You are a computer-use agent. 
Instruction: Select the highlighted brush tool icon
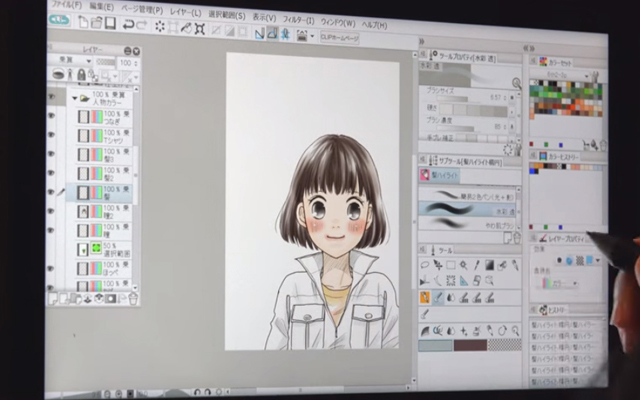pos(425,297)
